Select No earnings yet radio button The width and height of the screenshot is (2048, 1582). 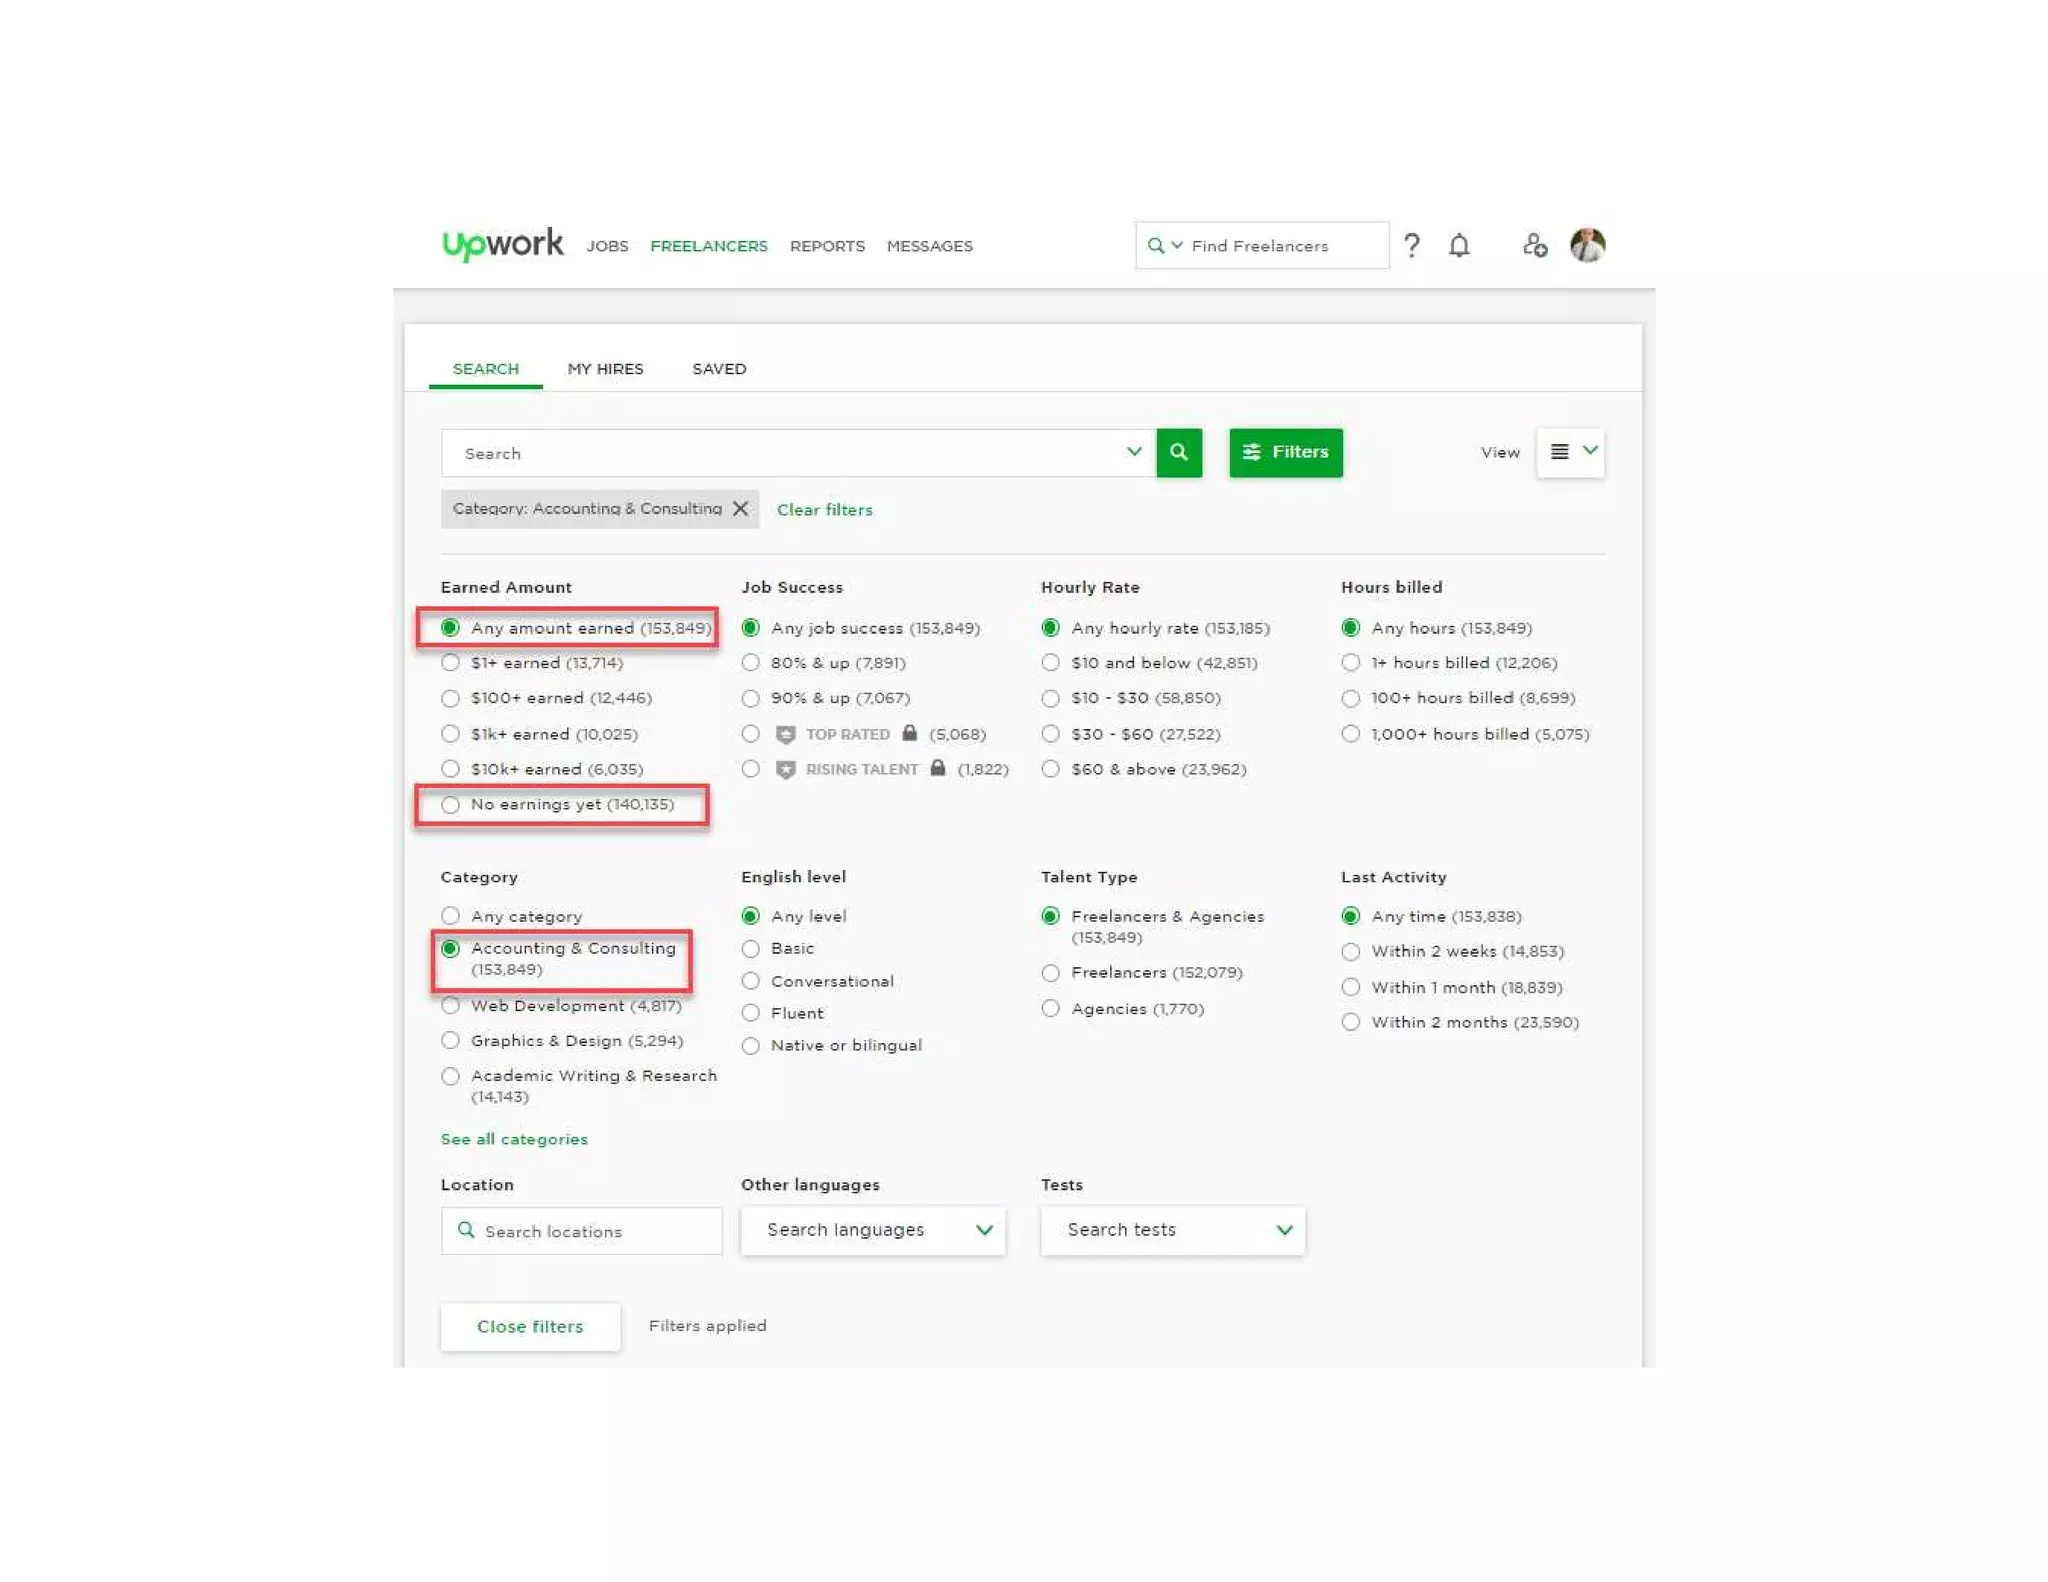pos(451,805)
